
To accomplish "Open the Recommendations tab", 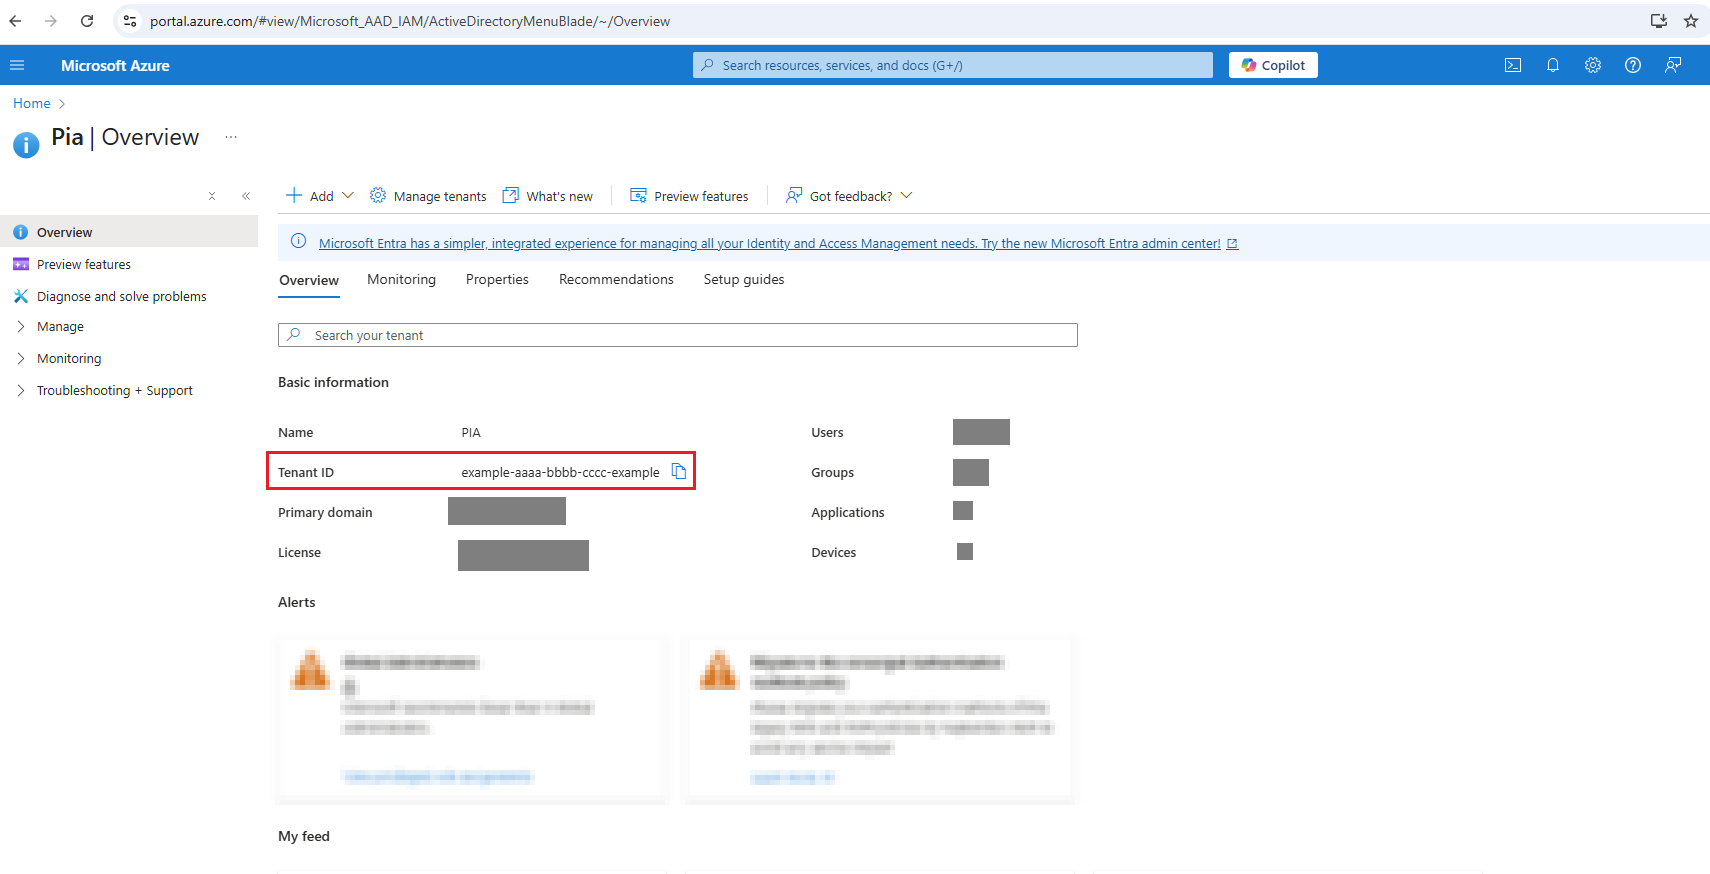I will [616, 279].
